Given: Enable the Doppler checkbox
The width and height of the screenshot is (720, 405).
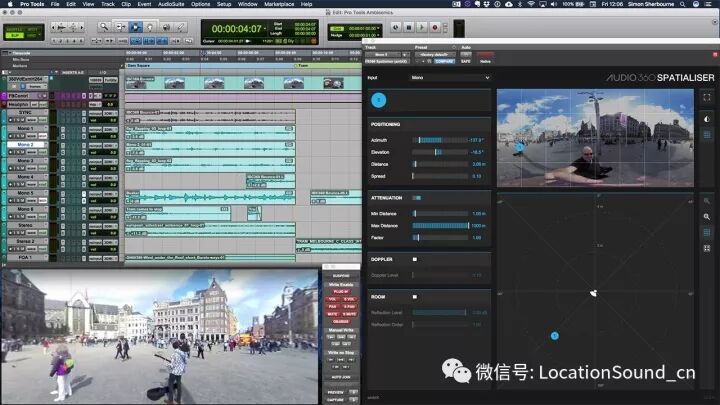Looking at the screenshot, I should pos(415,259).
